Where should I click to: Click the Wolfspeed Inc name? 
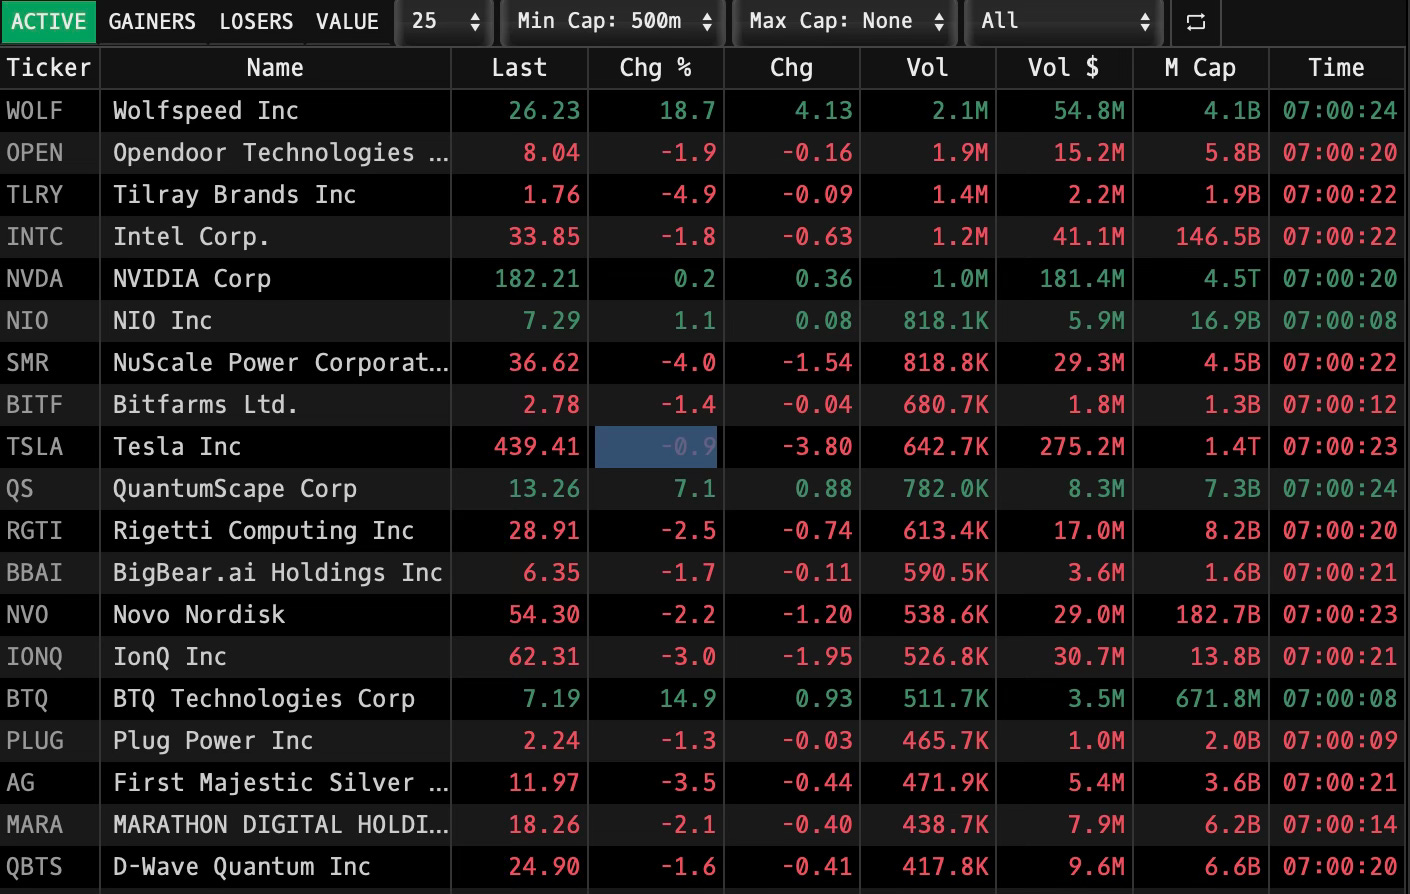(206, 111)
